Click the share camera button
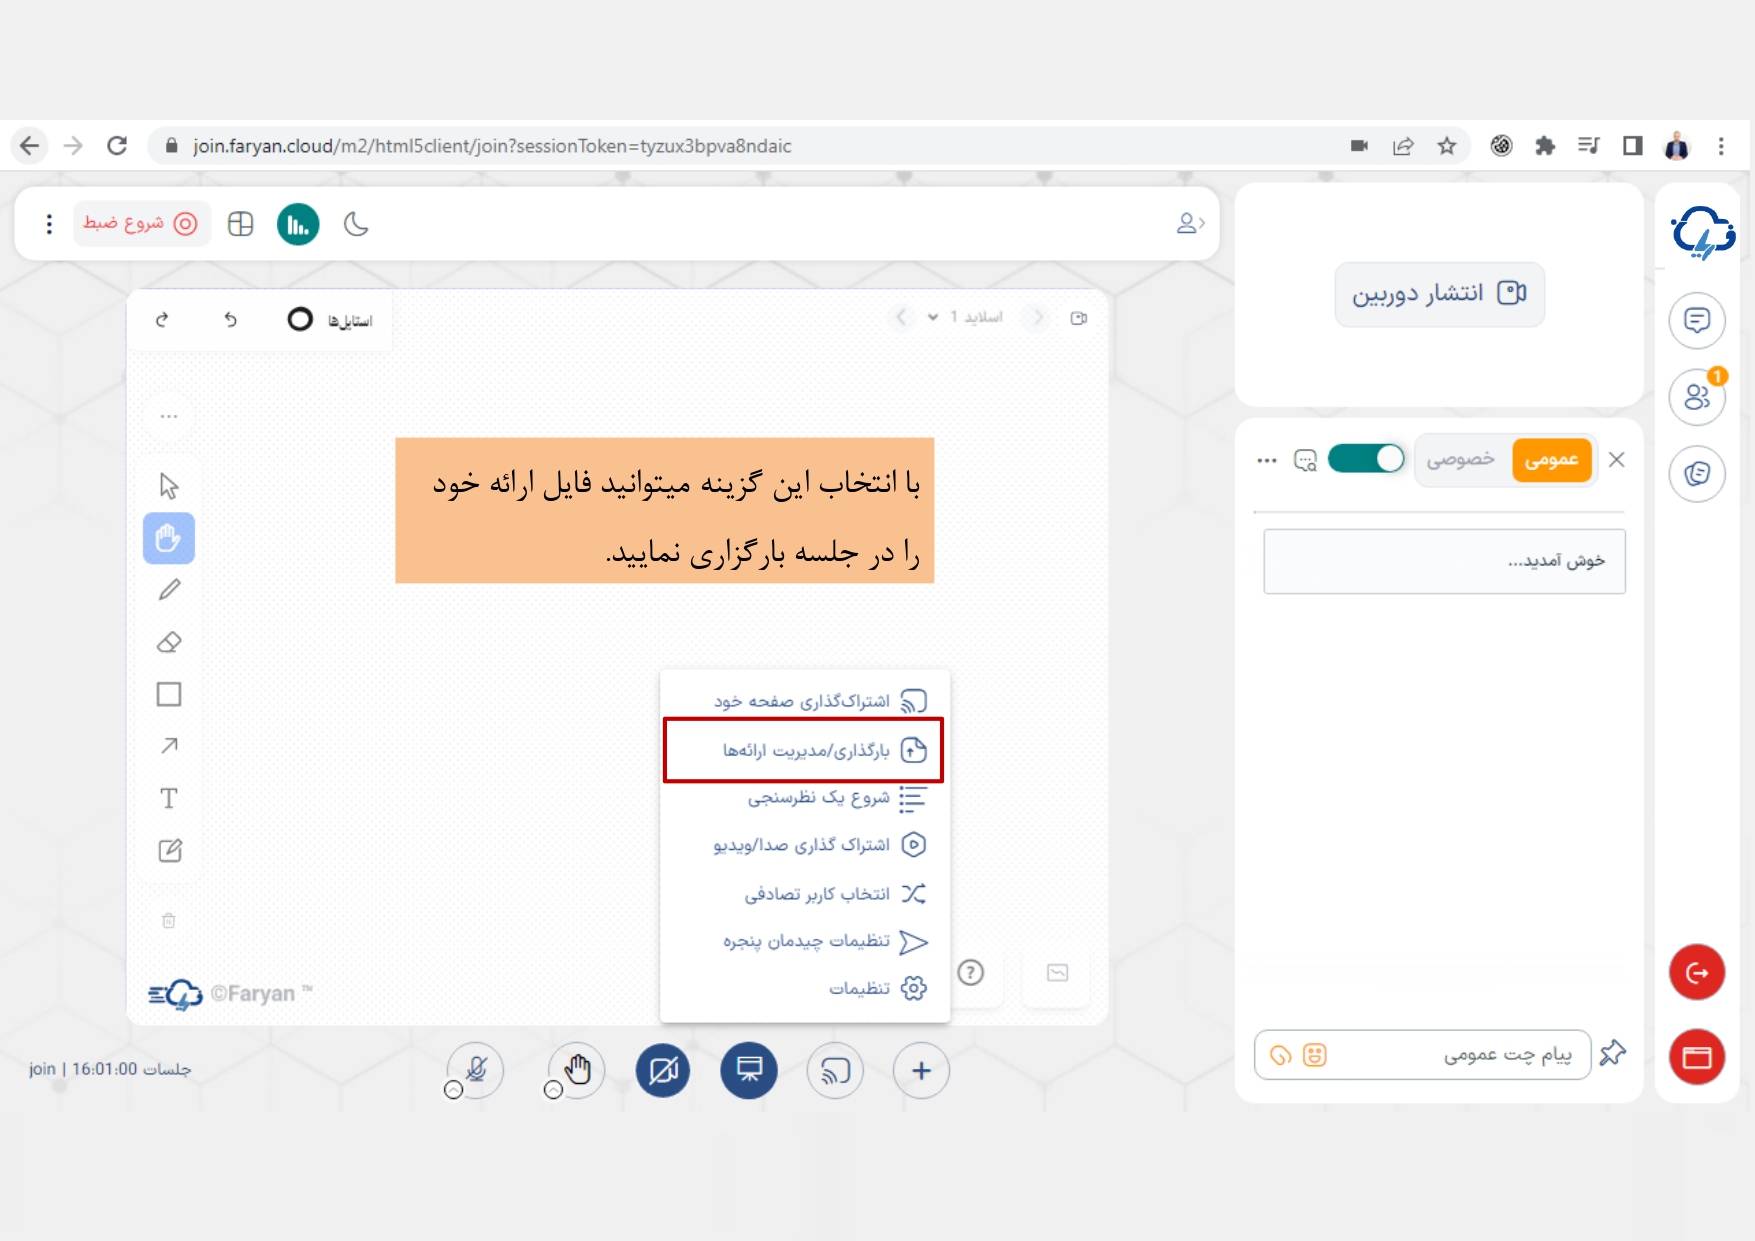Viewport: 1755px width, 1241px height. [x=1439, y=294]
